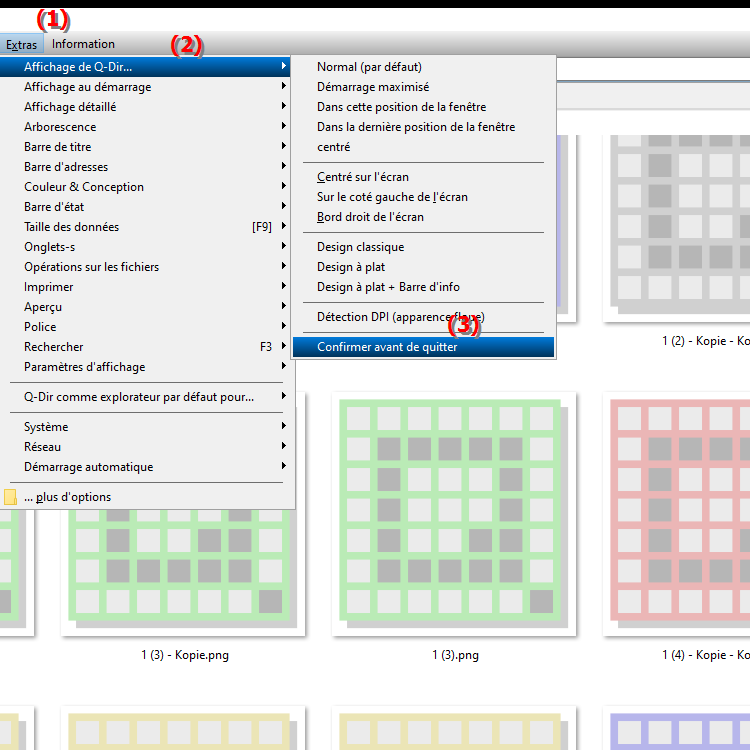Click the folder icon beside plus d'options
750x750 pixels.
pyautogui.click(x=11, y=497)
